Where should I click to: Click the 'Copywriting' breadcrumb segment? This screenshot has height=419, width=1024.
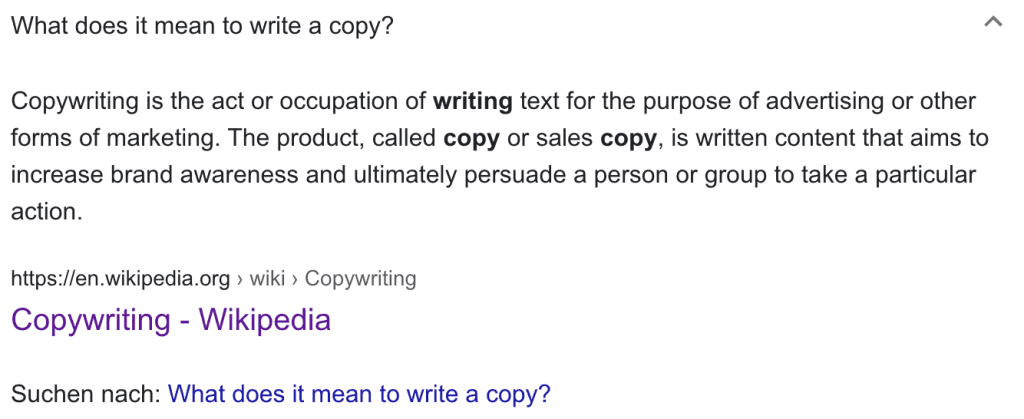click(x=360, y=279)
